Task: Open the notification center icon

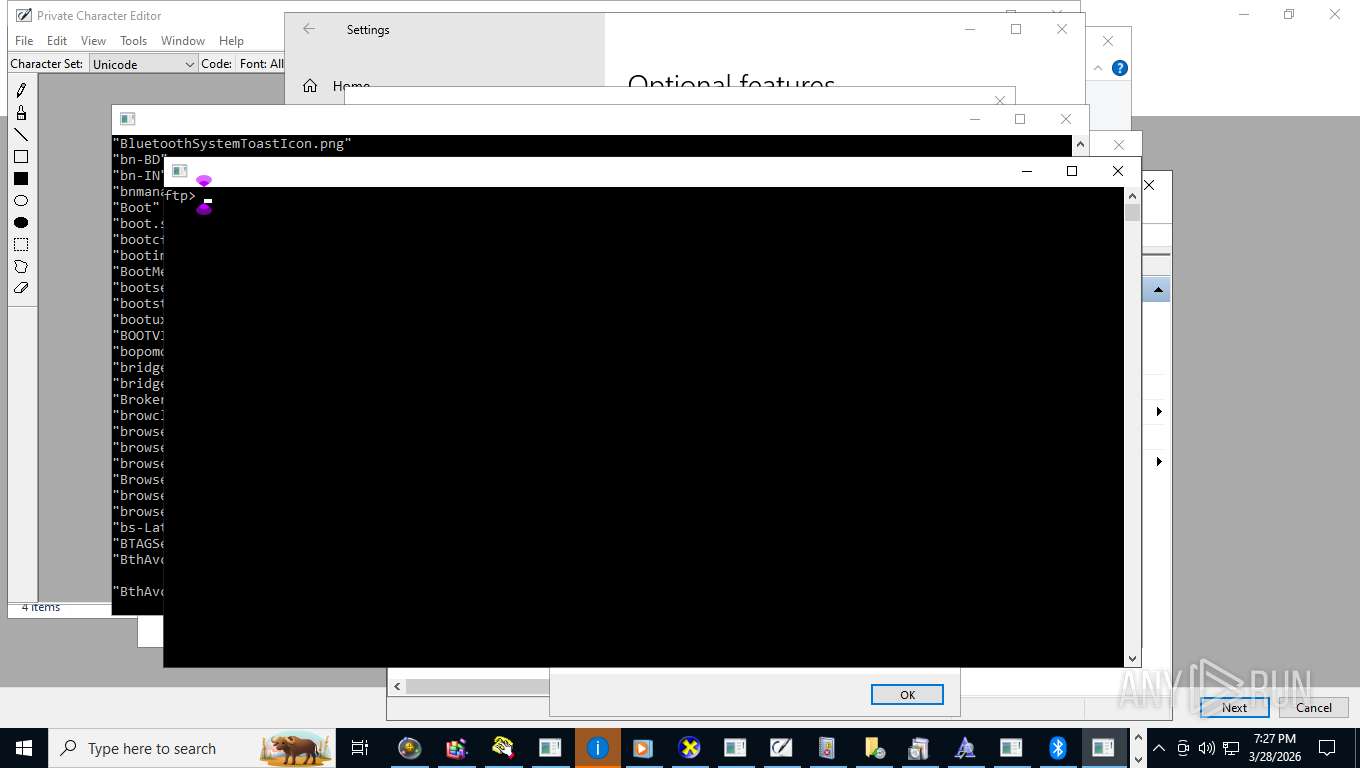Action: click(1327, 748)
